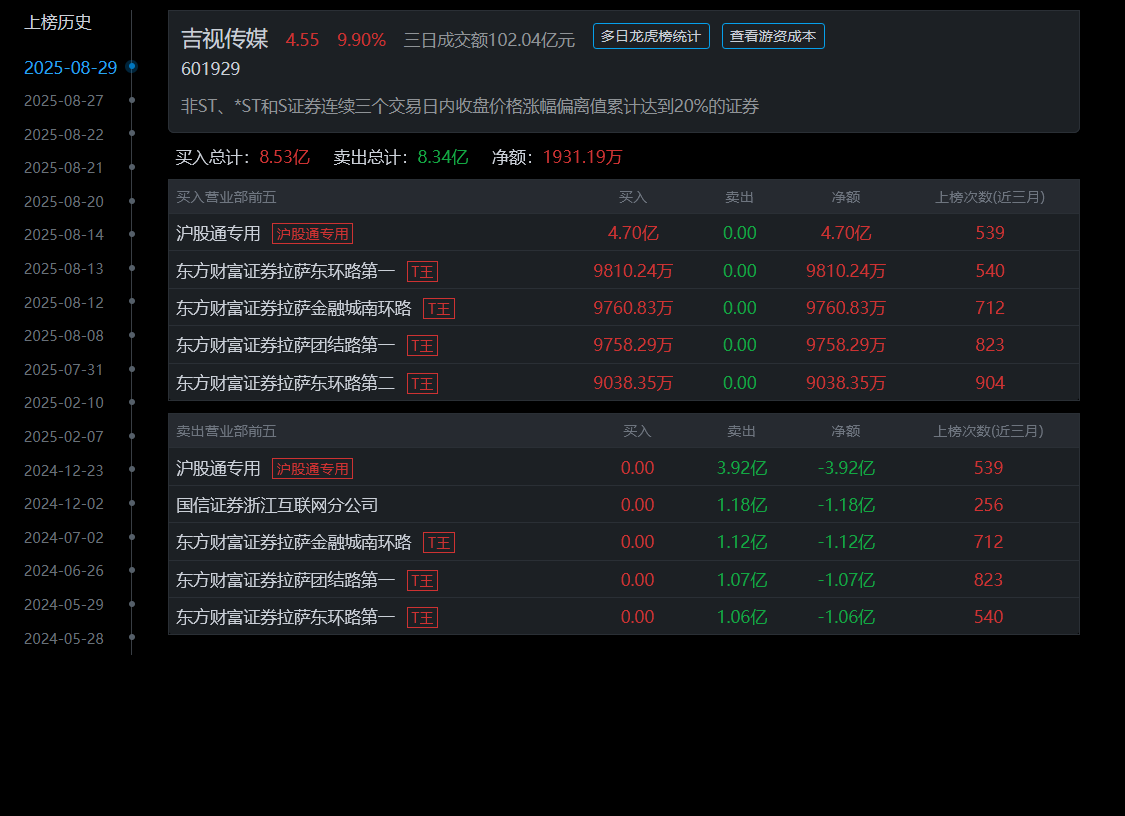The width and height of the screenshot is (1125, 816).
Task: Choose history date 2025-08-21
Action: point(64,167)
